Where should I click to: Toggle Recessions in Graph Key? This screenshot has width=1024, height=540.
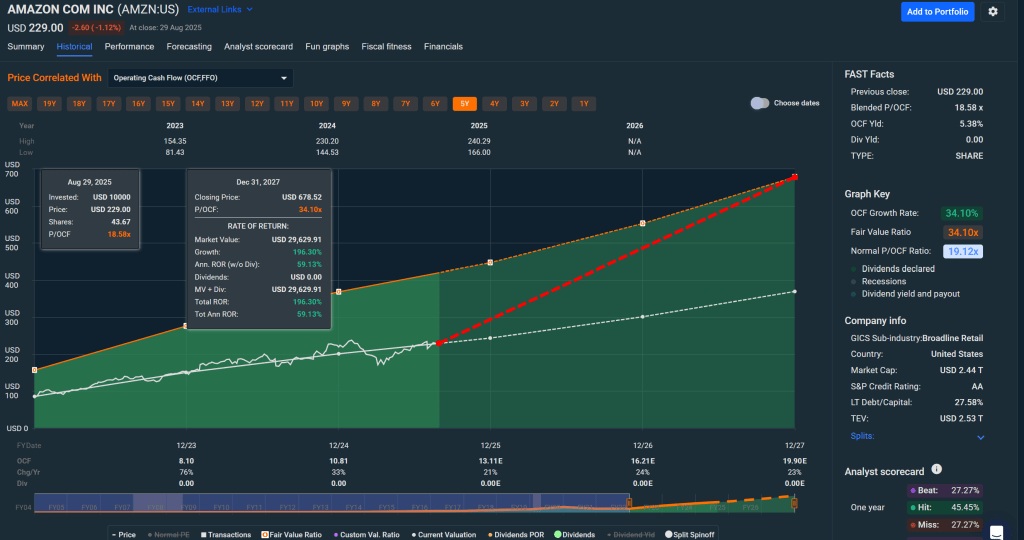(883, 282)
